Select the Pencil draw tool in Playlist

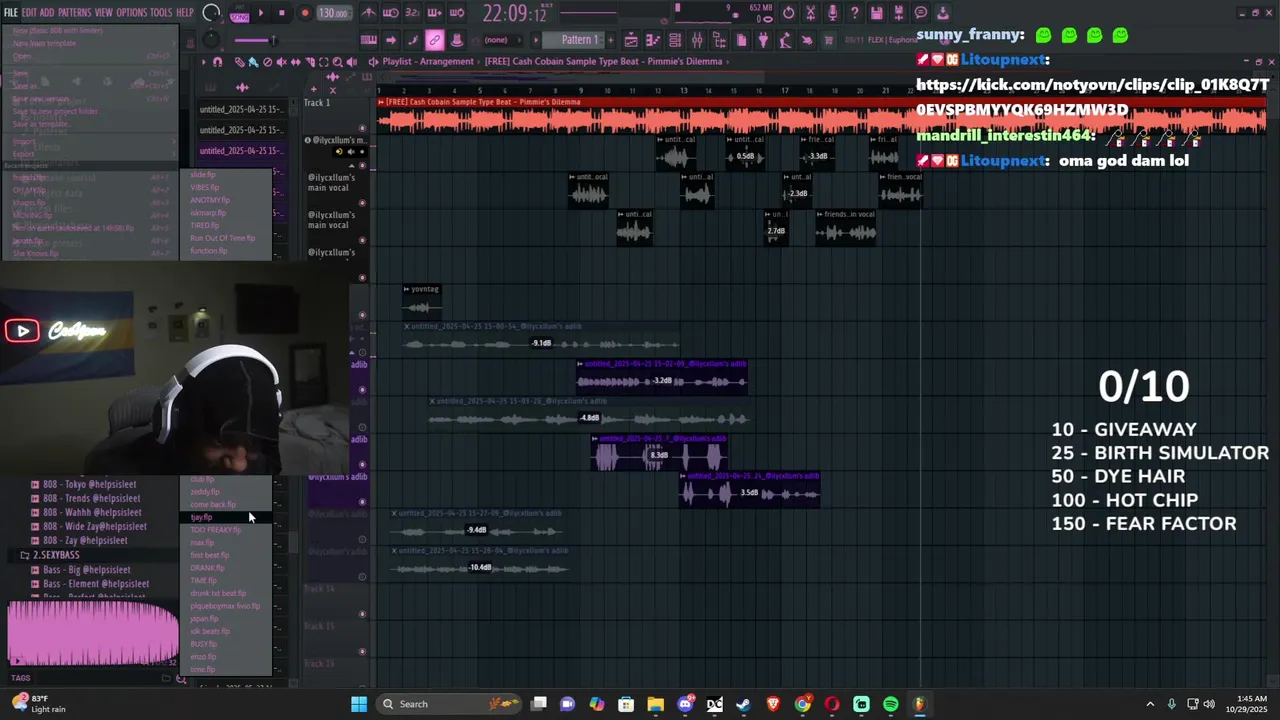[239, 61]
